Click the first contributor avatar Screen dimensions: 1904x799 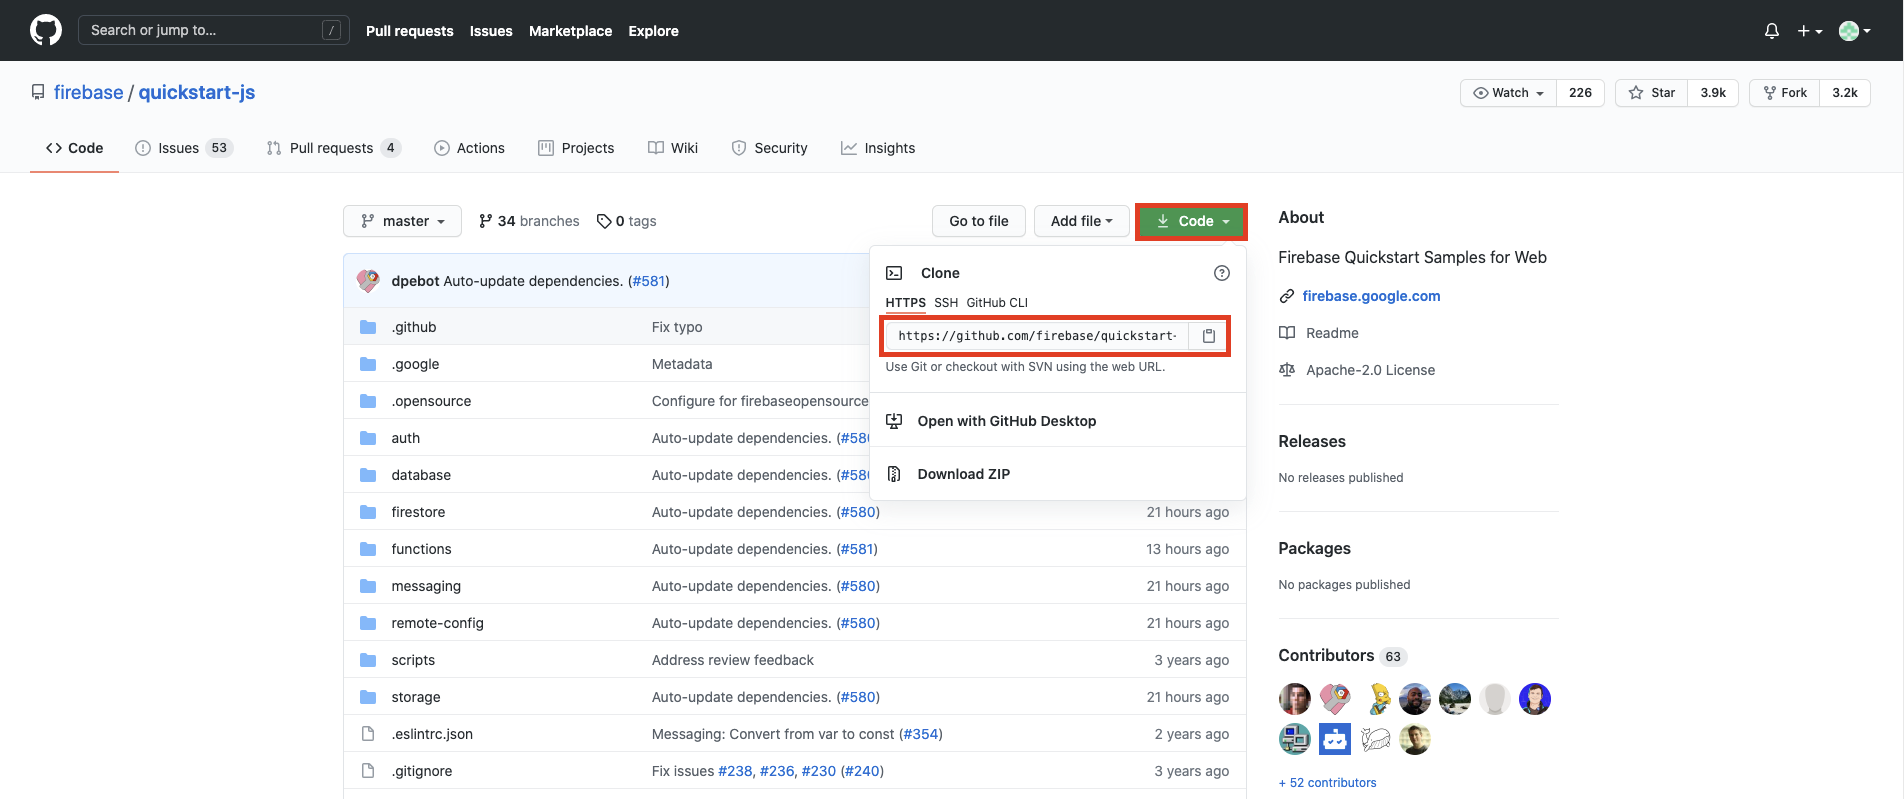(x=1295, y=699)
